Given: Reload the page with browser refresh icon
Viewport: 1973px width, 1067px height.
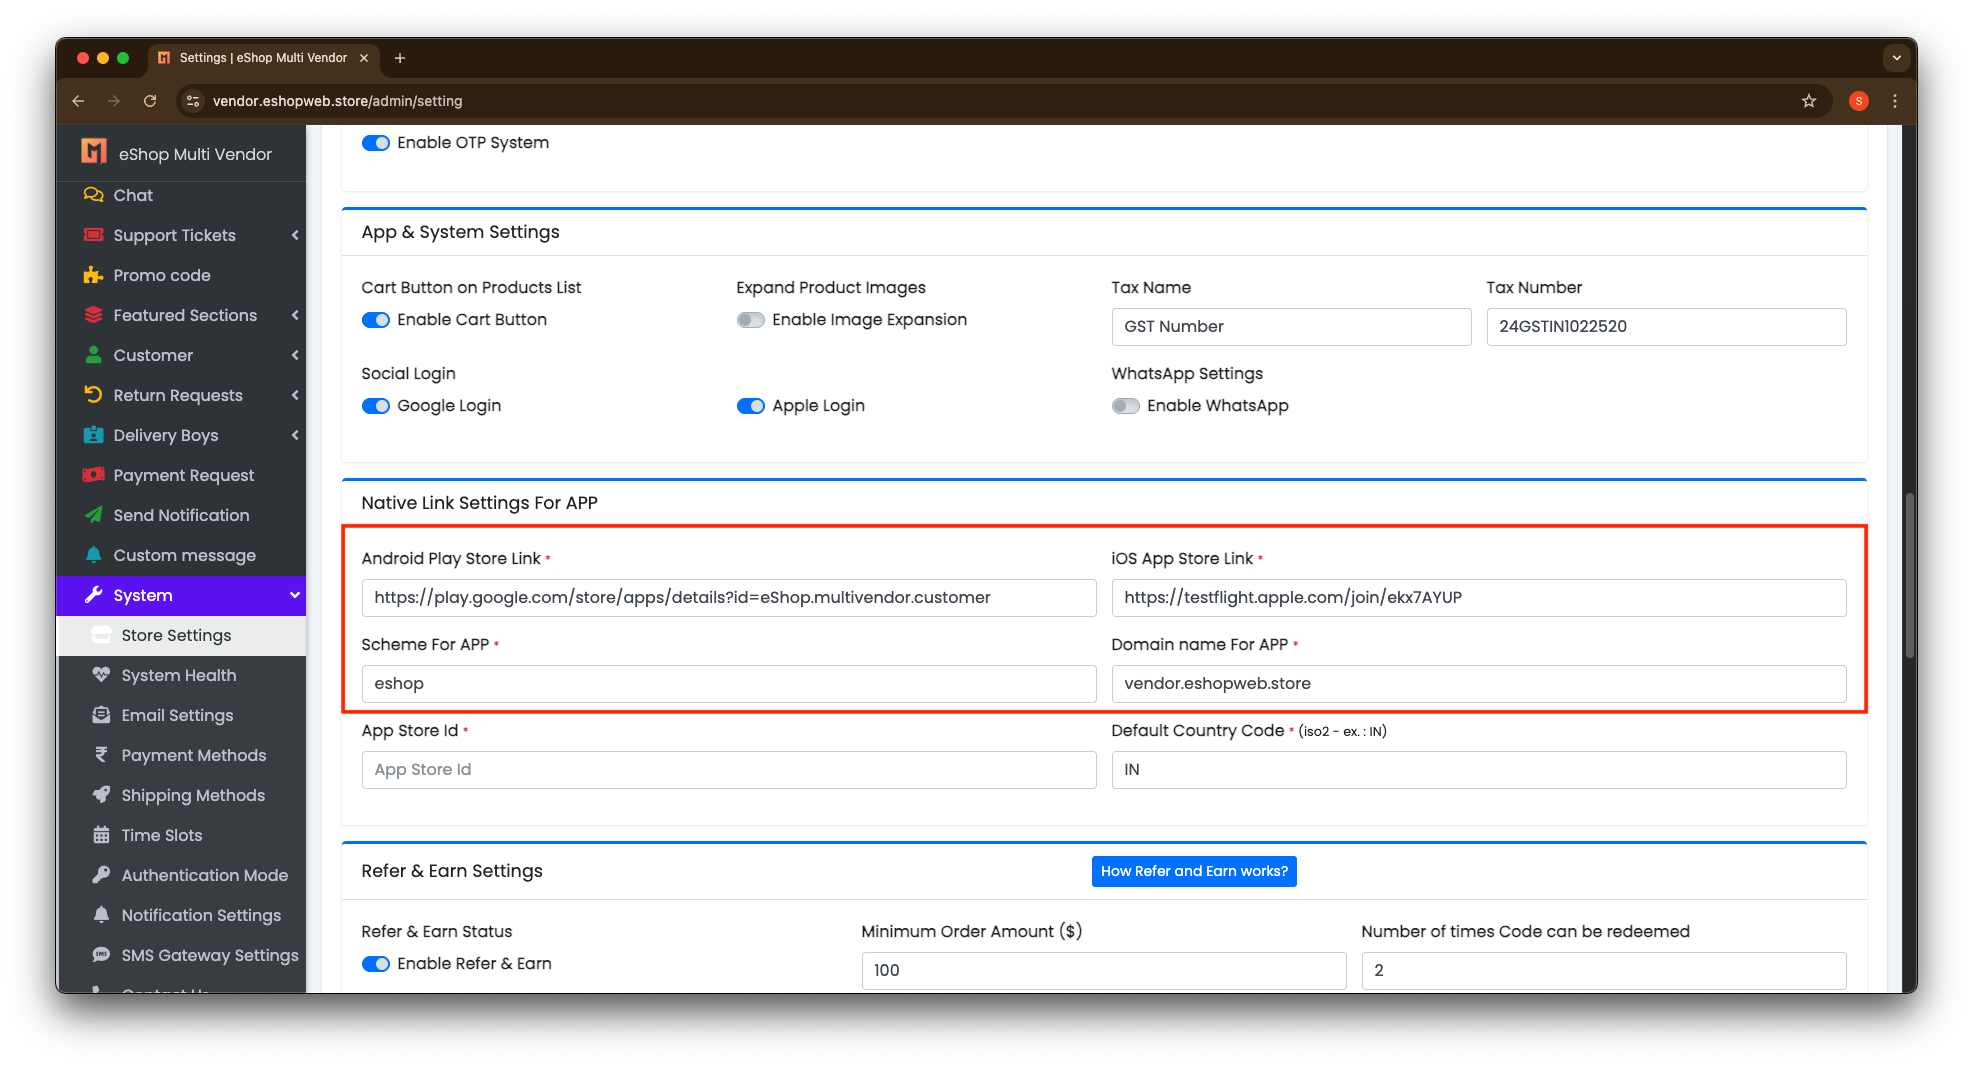Looking at the screenshot, I should coord(150,101).
